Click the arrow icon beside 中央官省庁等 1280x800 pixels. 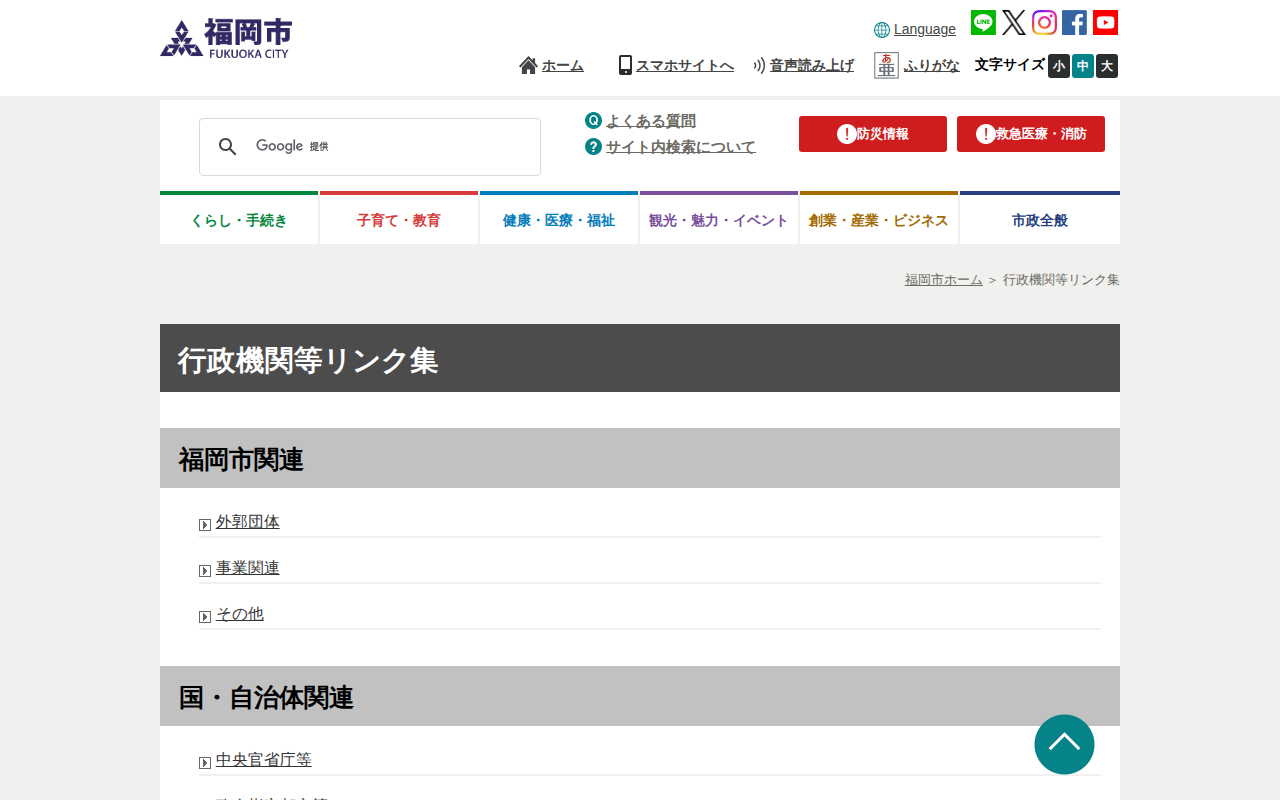[x=205, y=763]
